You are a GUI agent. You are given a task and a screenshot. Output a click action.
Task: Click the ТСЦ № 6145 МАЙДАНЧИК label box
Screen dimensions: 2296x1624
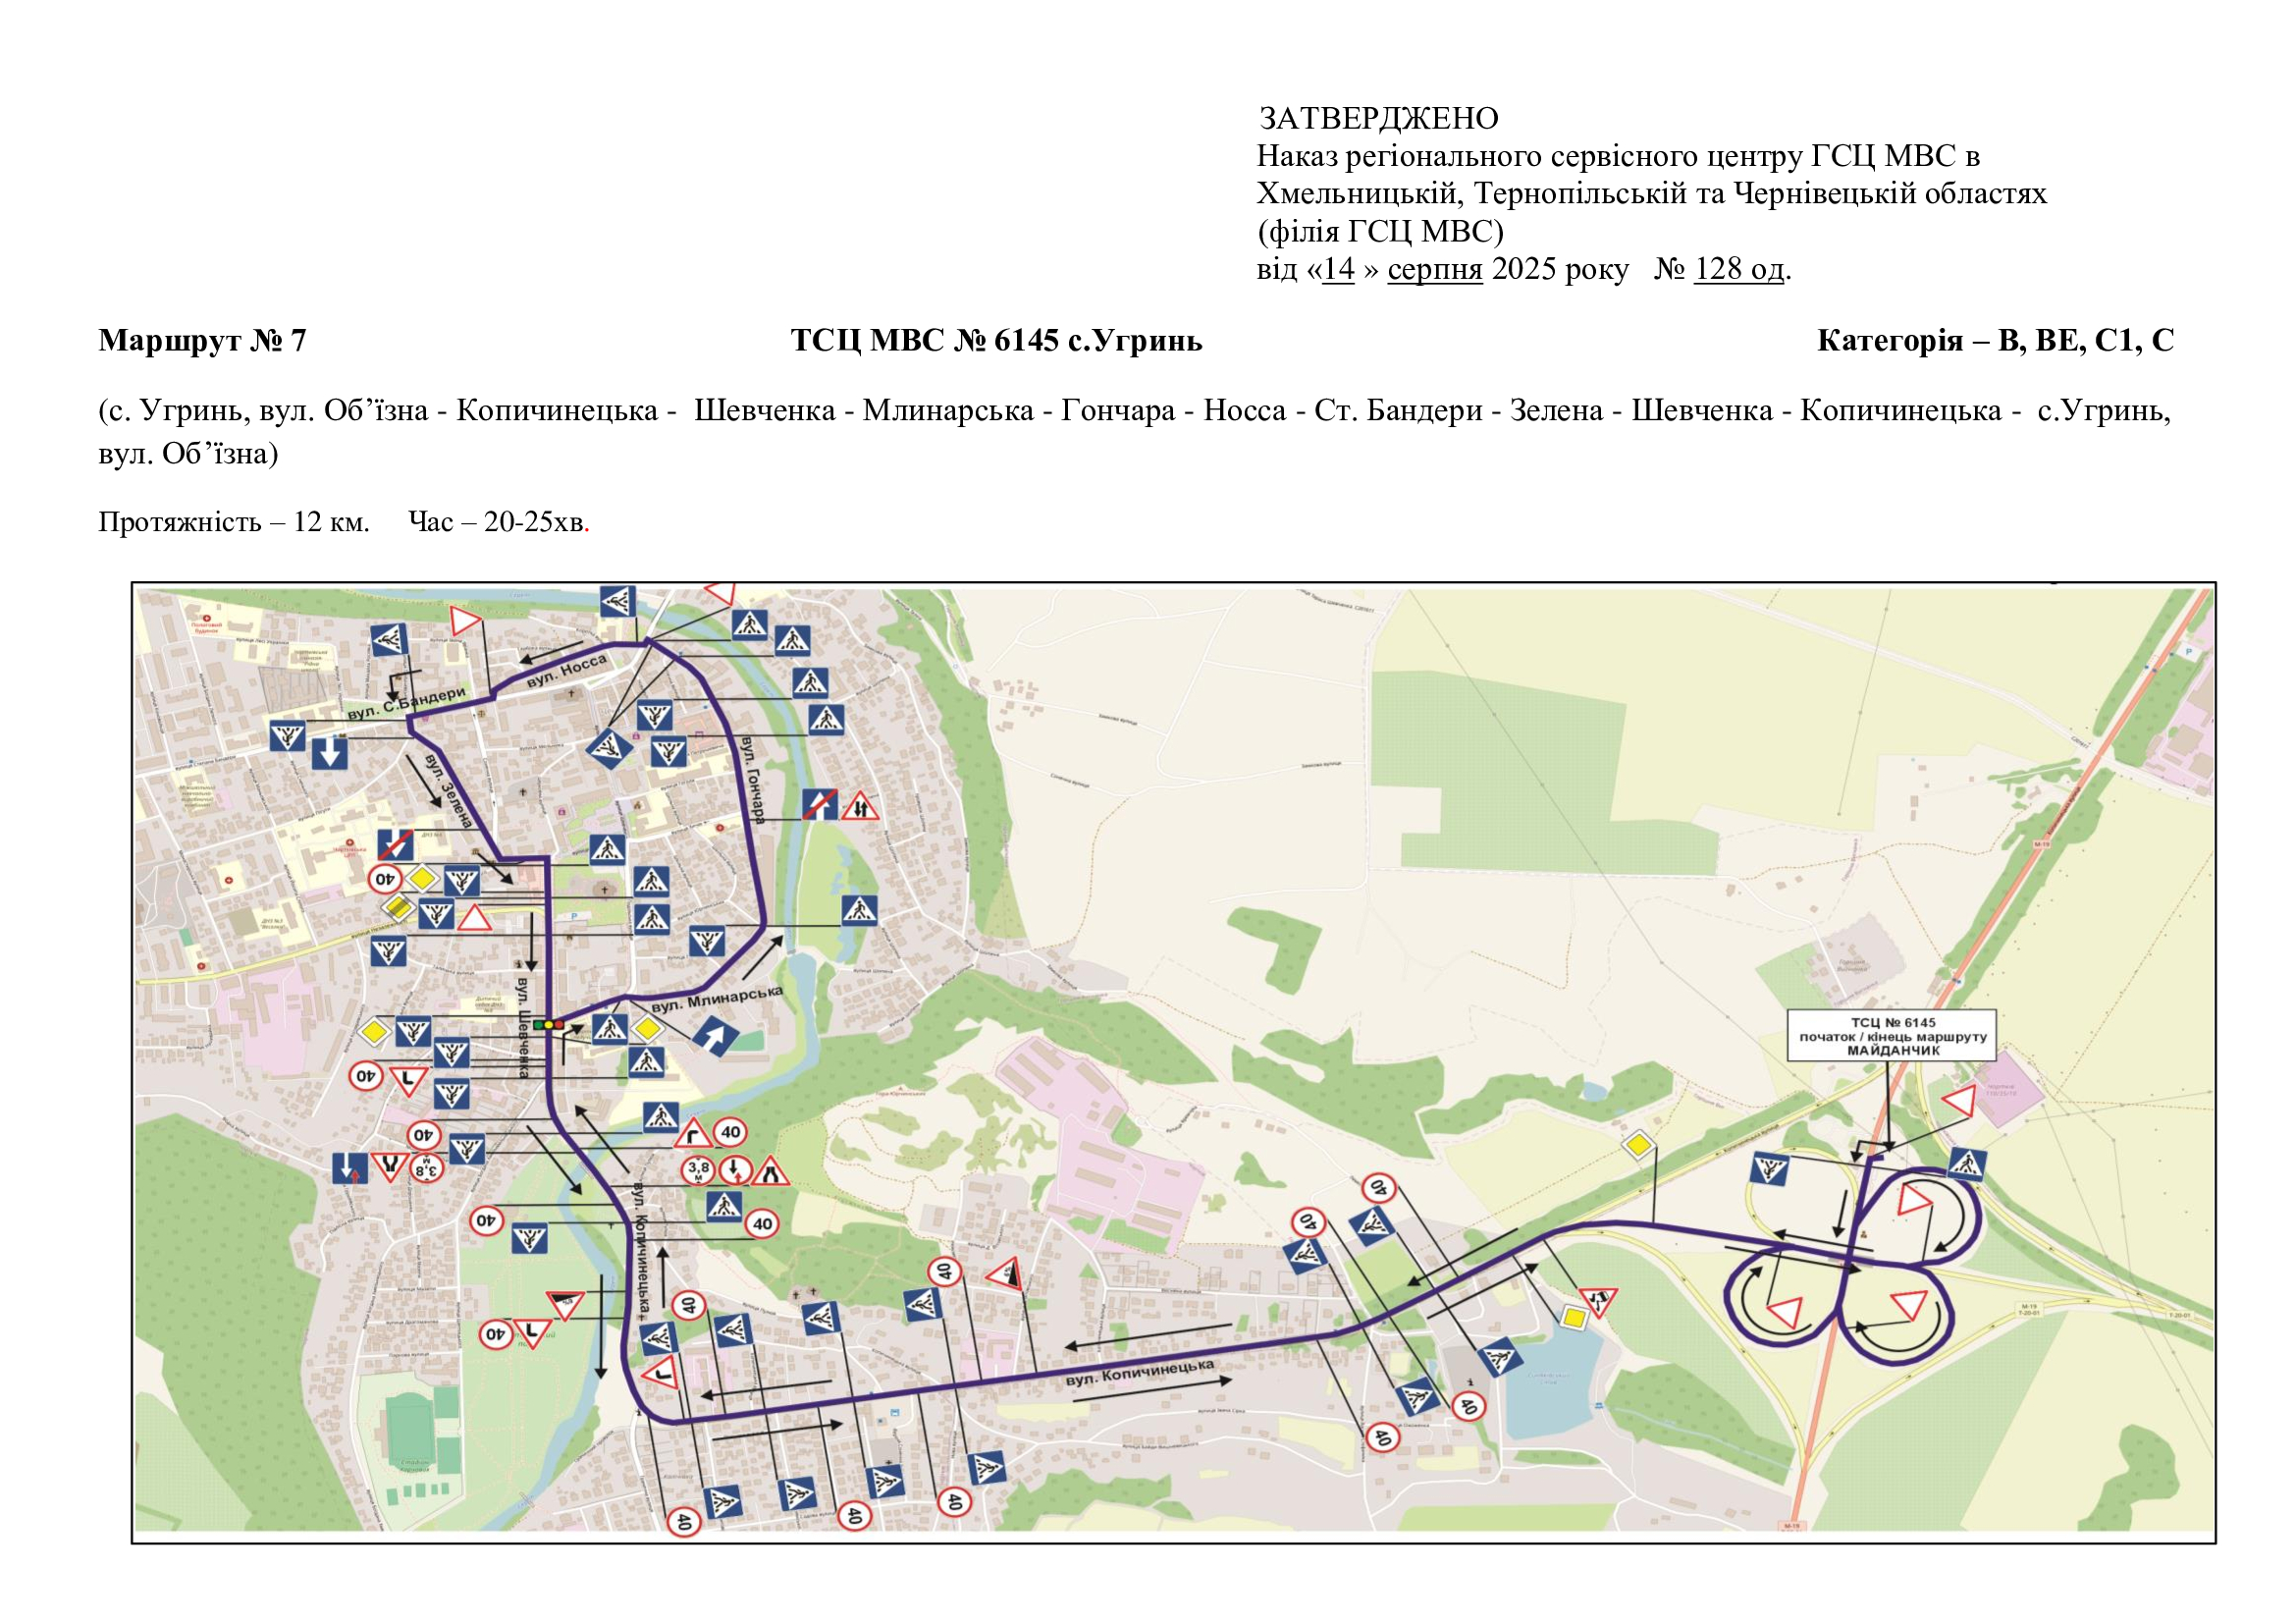1892,1036
